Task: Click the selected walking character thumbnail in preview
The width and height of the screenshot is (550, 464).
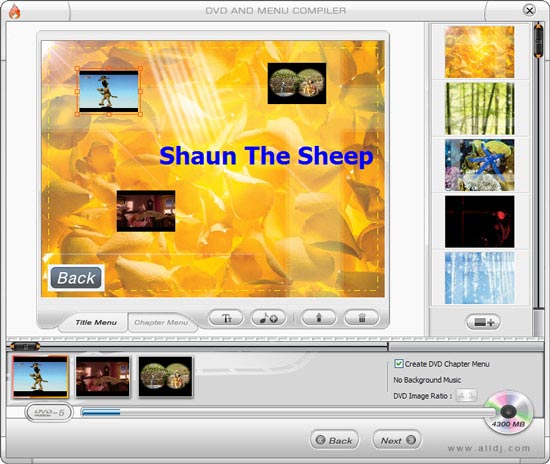Action: coord(109,91)
